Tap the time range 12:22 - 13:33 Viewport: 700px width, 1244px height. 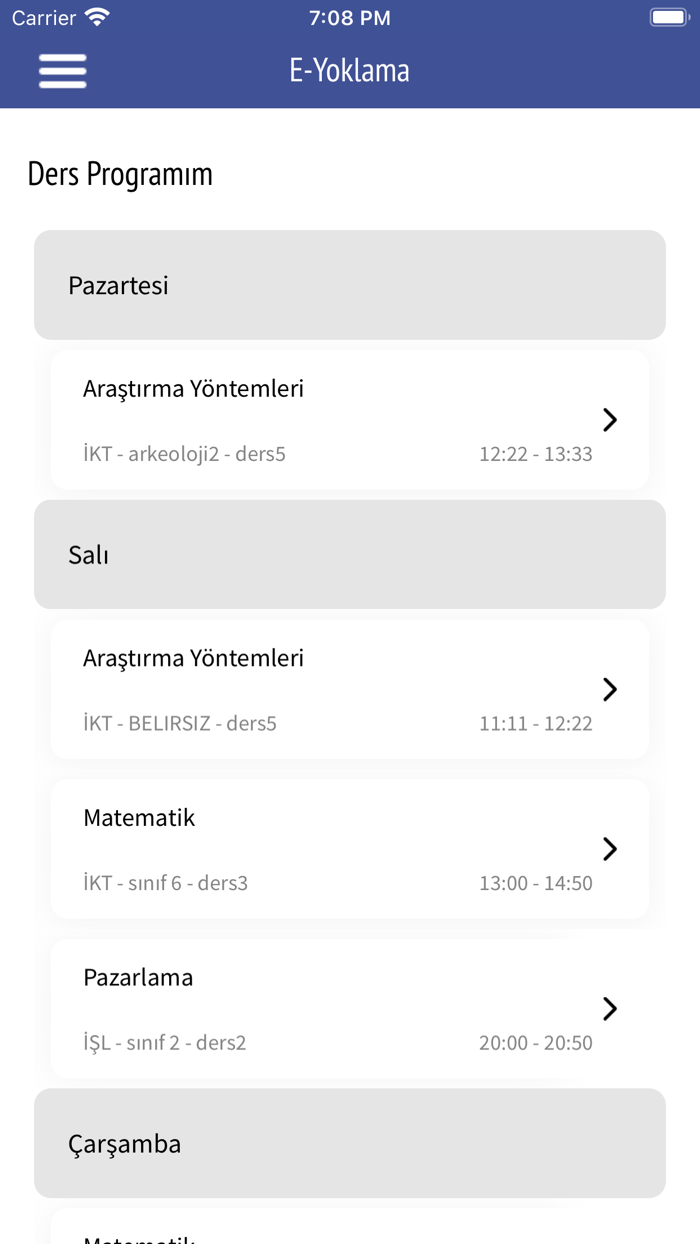535,453
